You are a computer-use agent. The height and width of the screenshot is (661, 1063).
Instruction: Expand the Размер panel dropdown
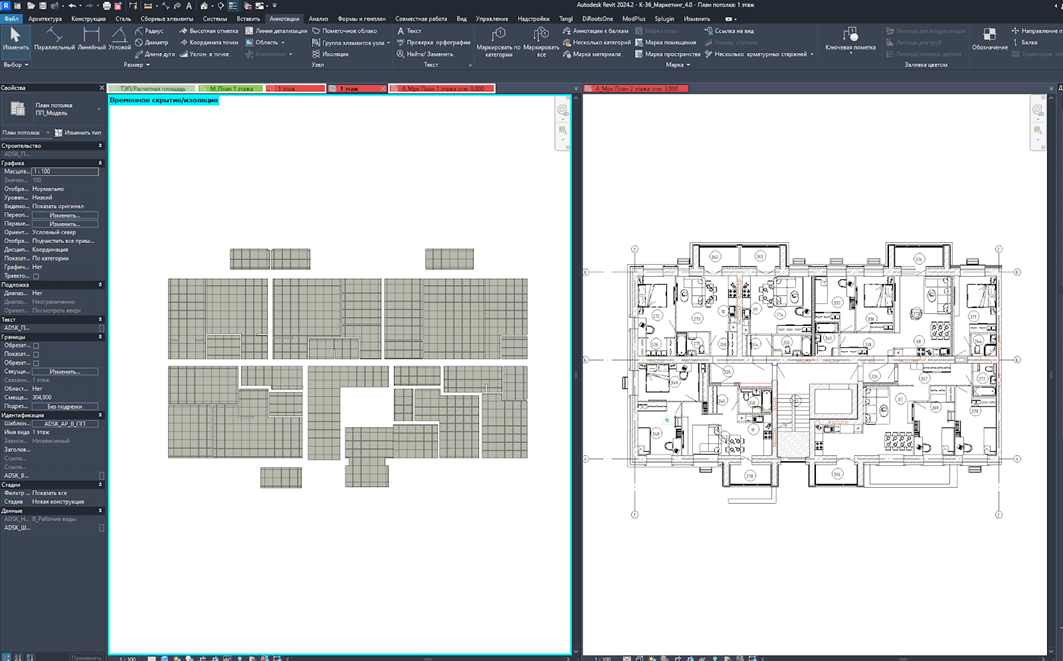tap(136, 65)
